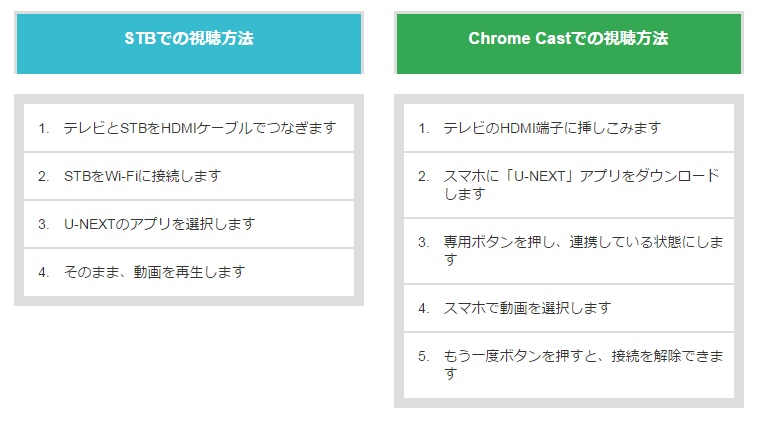Screen dimensions: 759x423
Task: Click number 1 in the STB list
Action: point(44,128)
